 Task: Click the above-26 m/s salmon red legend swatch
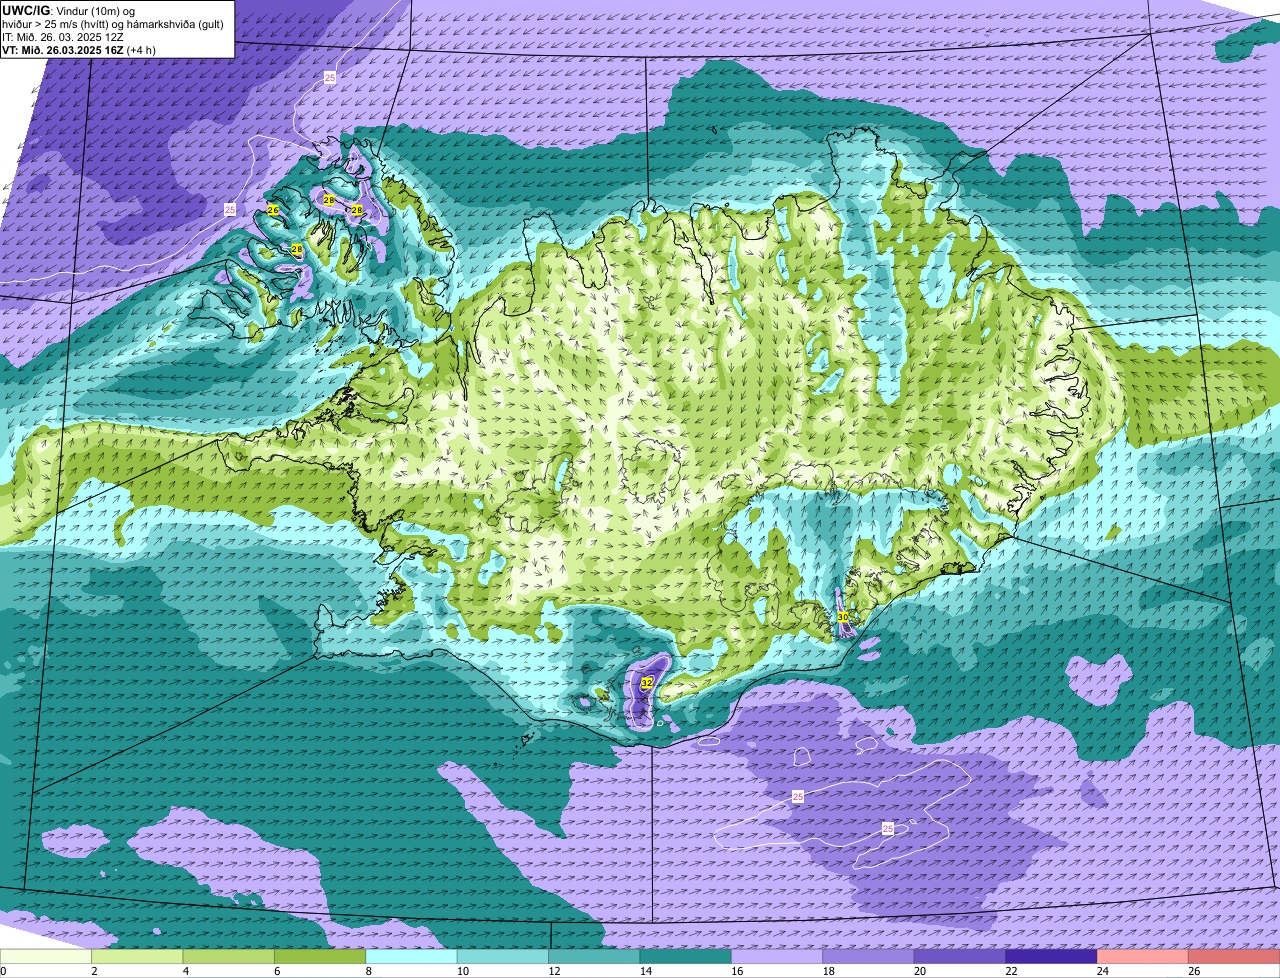pos(1234,956)
